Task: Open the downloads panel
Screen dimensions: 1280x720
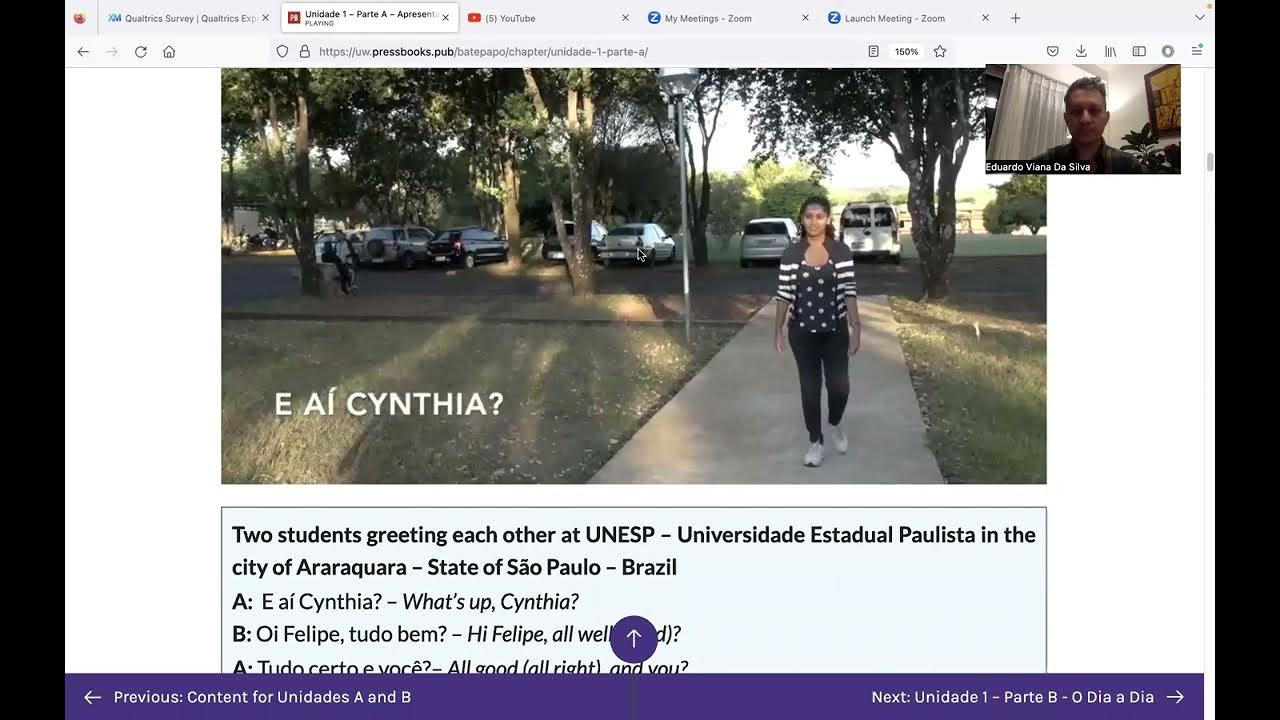Action: [1081, 52]
